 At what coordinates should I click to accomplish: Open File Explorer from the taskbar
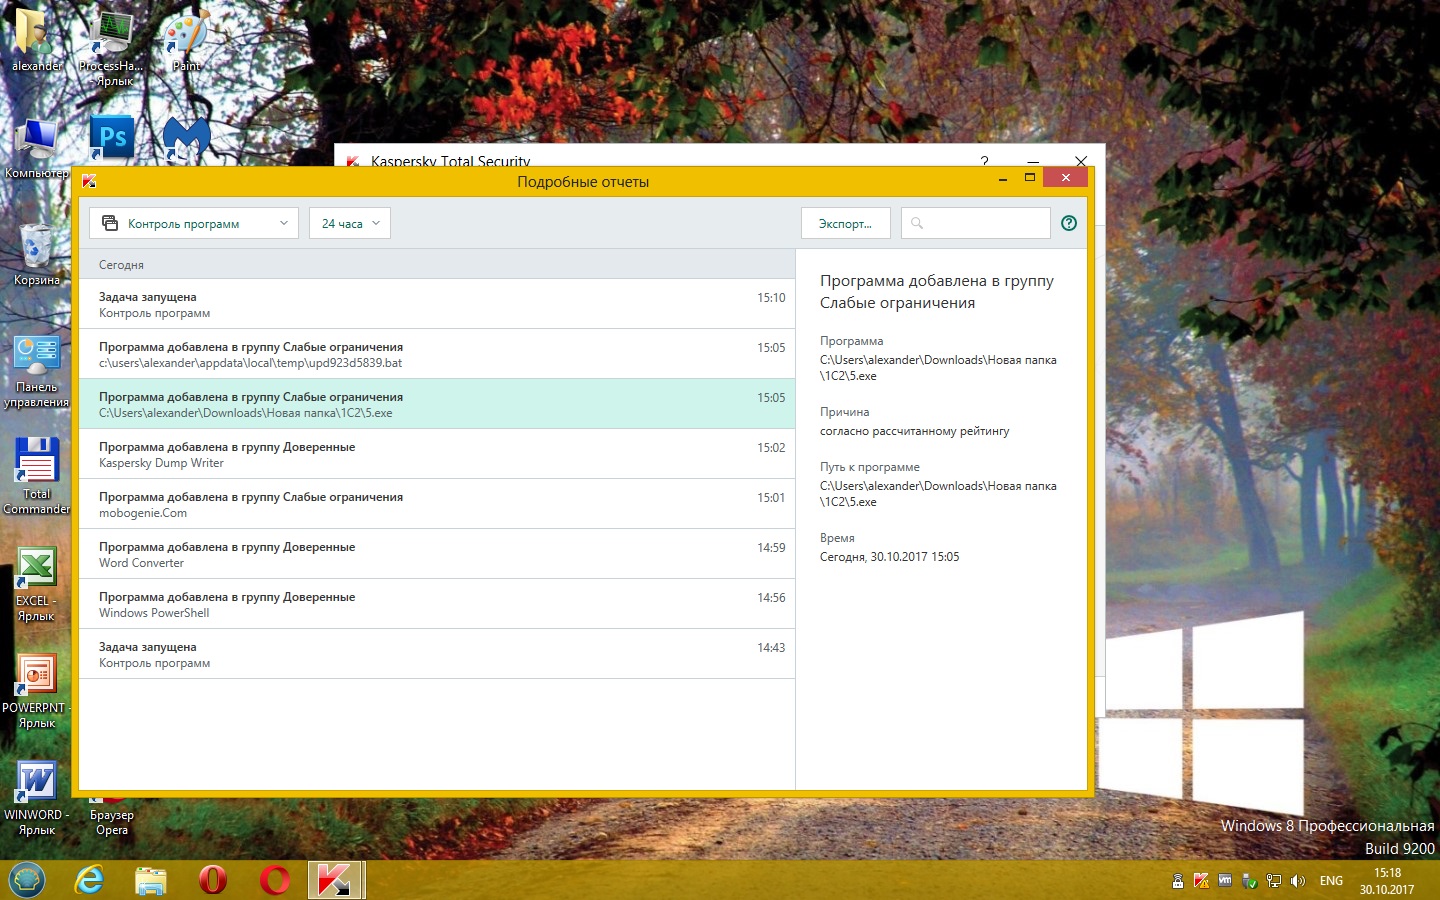(x=151, y=880)
